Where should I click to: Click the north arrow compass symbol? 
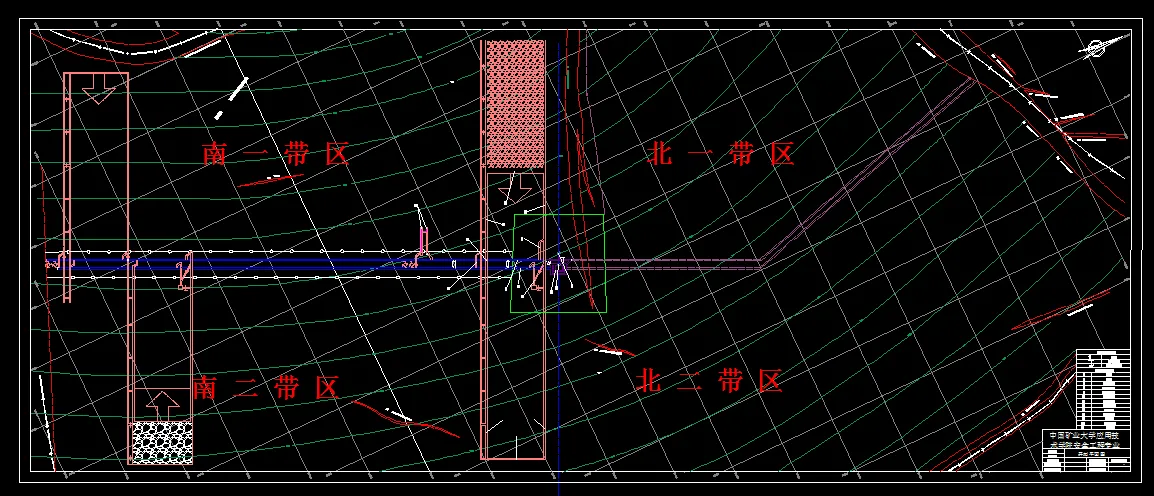[1100, 49]
